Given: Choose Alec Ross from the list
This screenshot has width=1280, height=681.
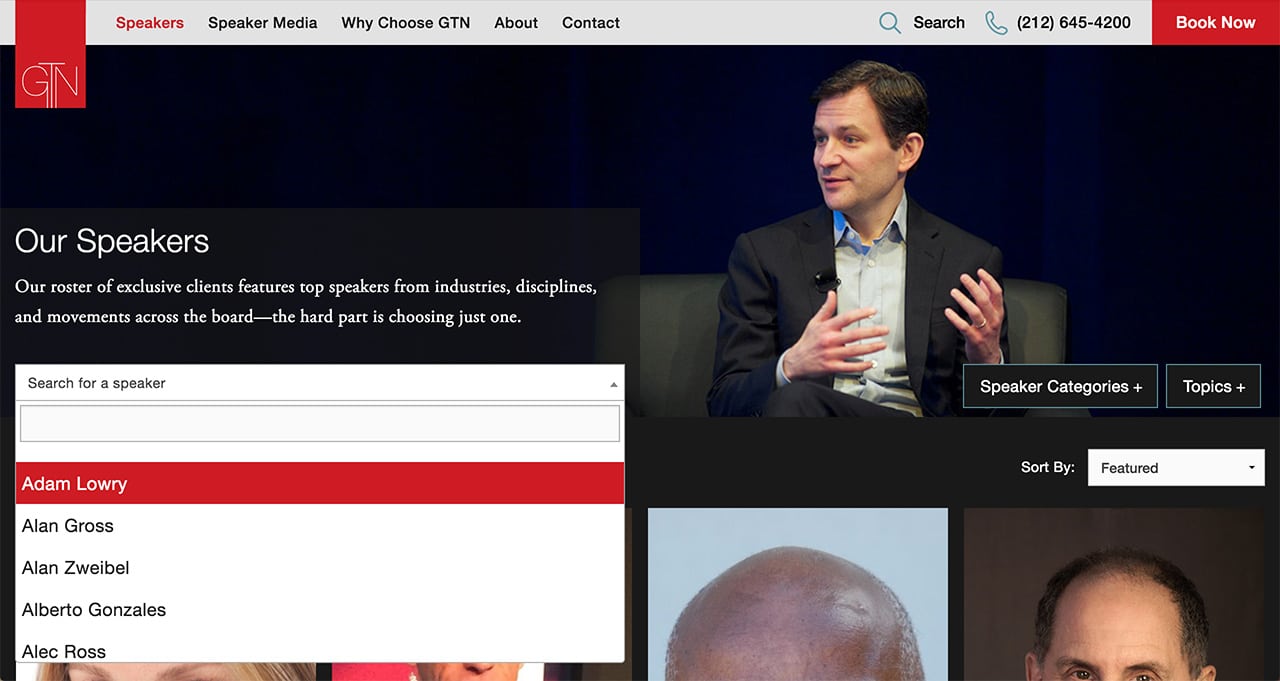Looking at the screenshot, I should (320, 647).
